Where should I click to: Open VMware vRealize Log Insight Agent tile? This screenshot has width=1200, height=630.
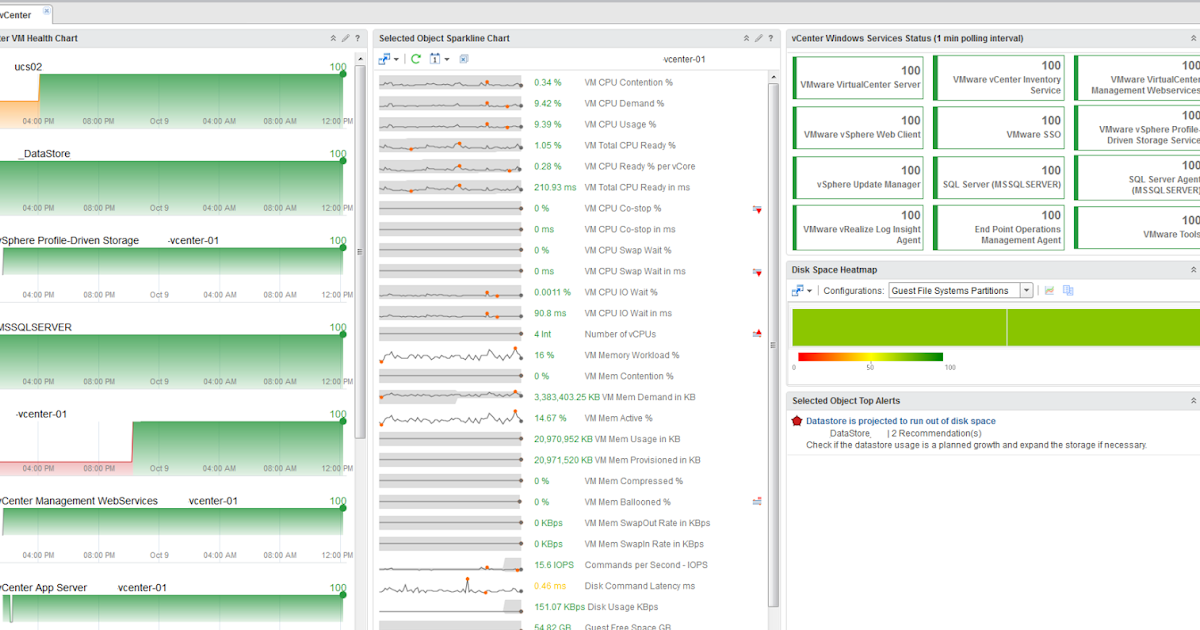[x=859, y=228]
